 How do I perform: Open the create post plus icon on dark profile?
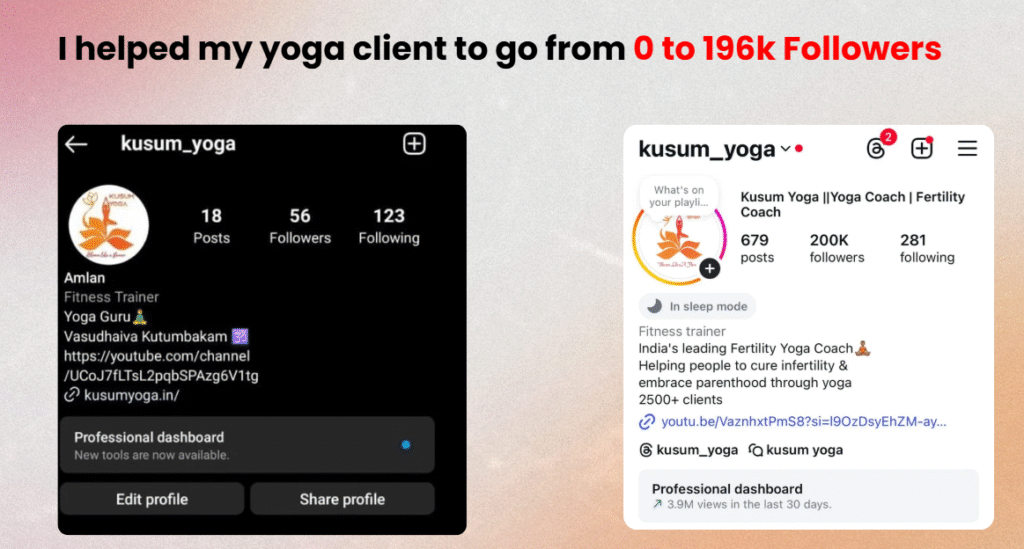click(x=414, y=144)
